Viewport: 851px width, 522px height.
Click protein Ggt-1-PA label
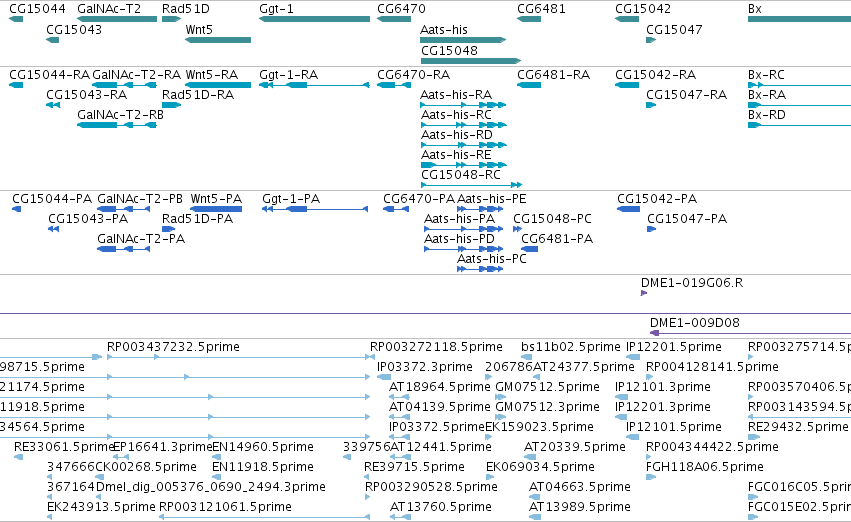tap(291, 199)
